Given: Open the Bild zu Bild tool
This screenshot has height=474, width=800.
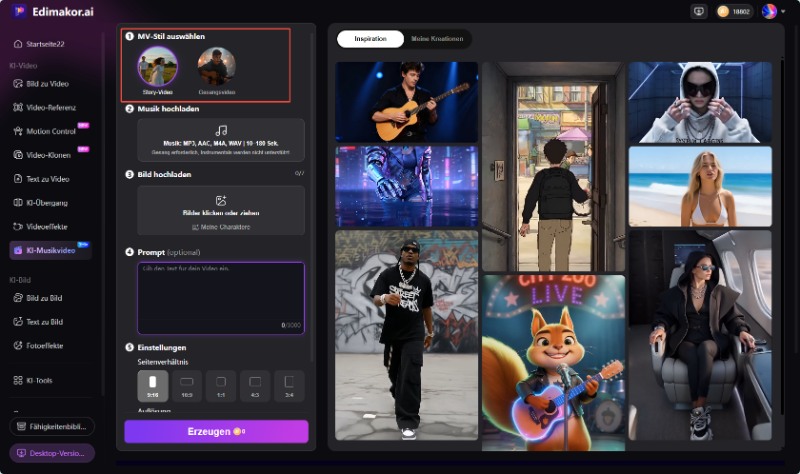Looking at the screenshot, I should pyautogui.click(x=38, y=298).
